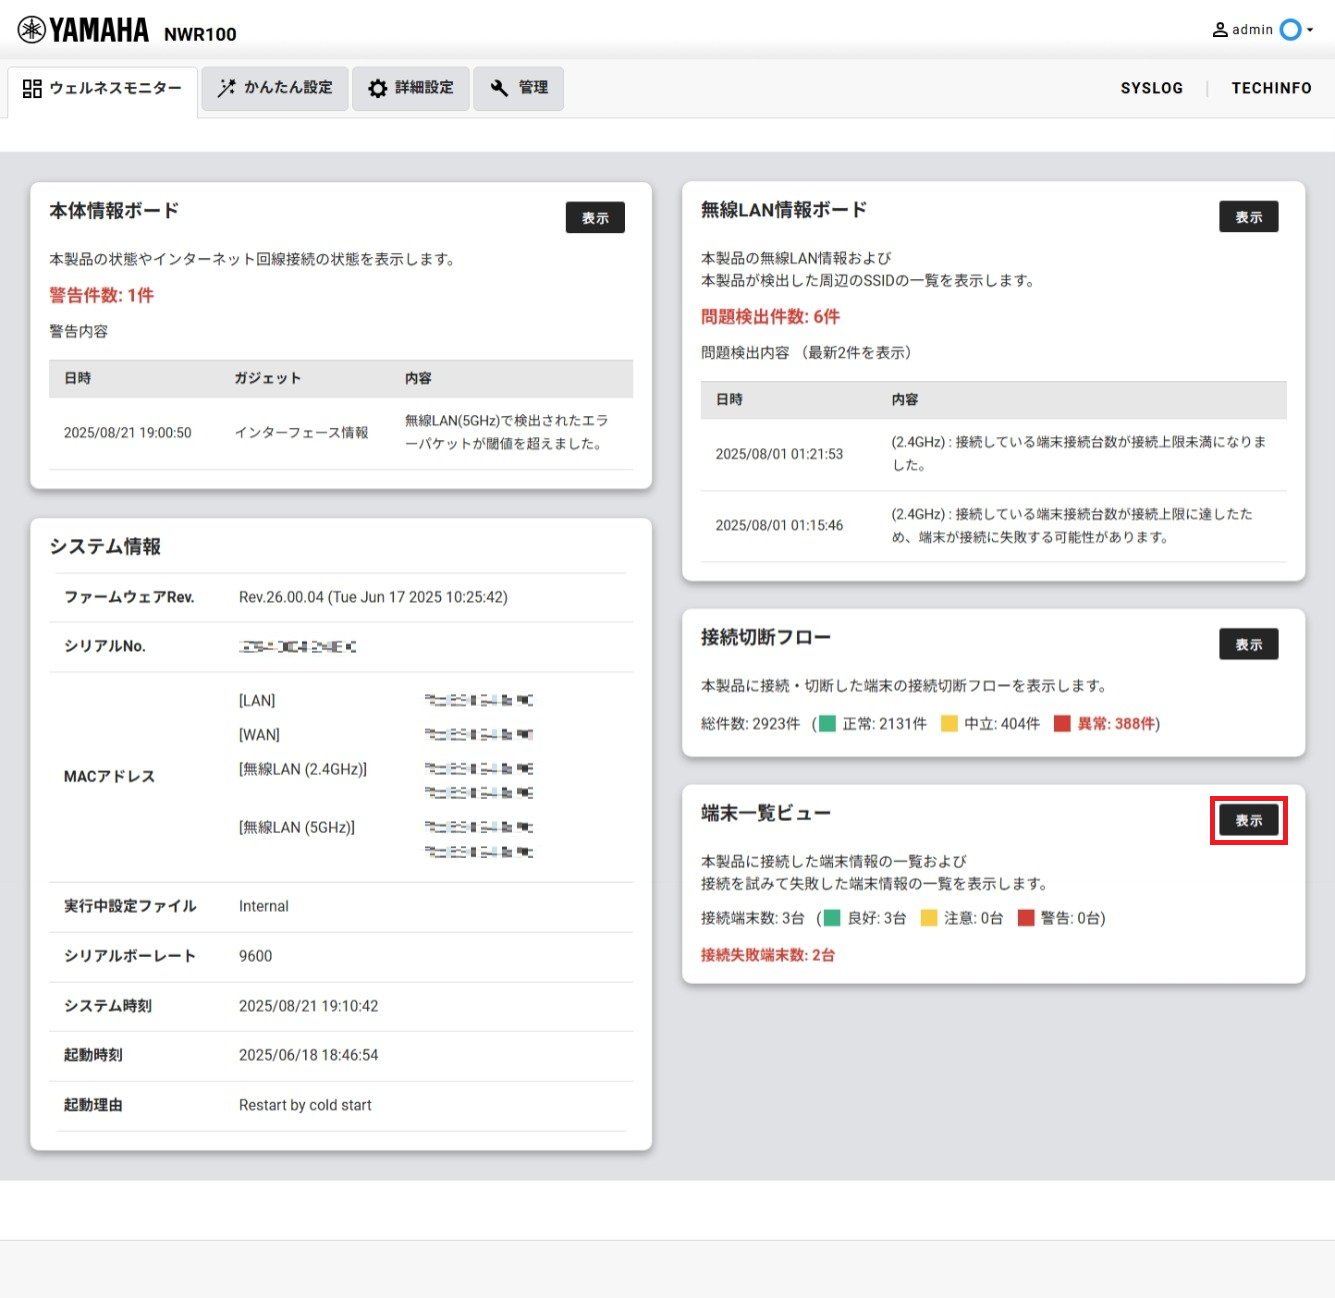Click the green 正常 color square
The height and width of the screenshot is (1298, 1335).
point(827,723)
